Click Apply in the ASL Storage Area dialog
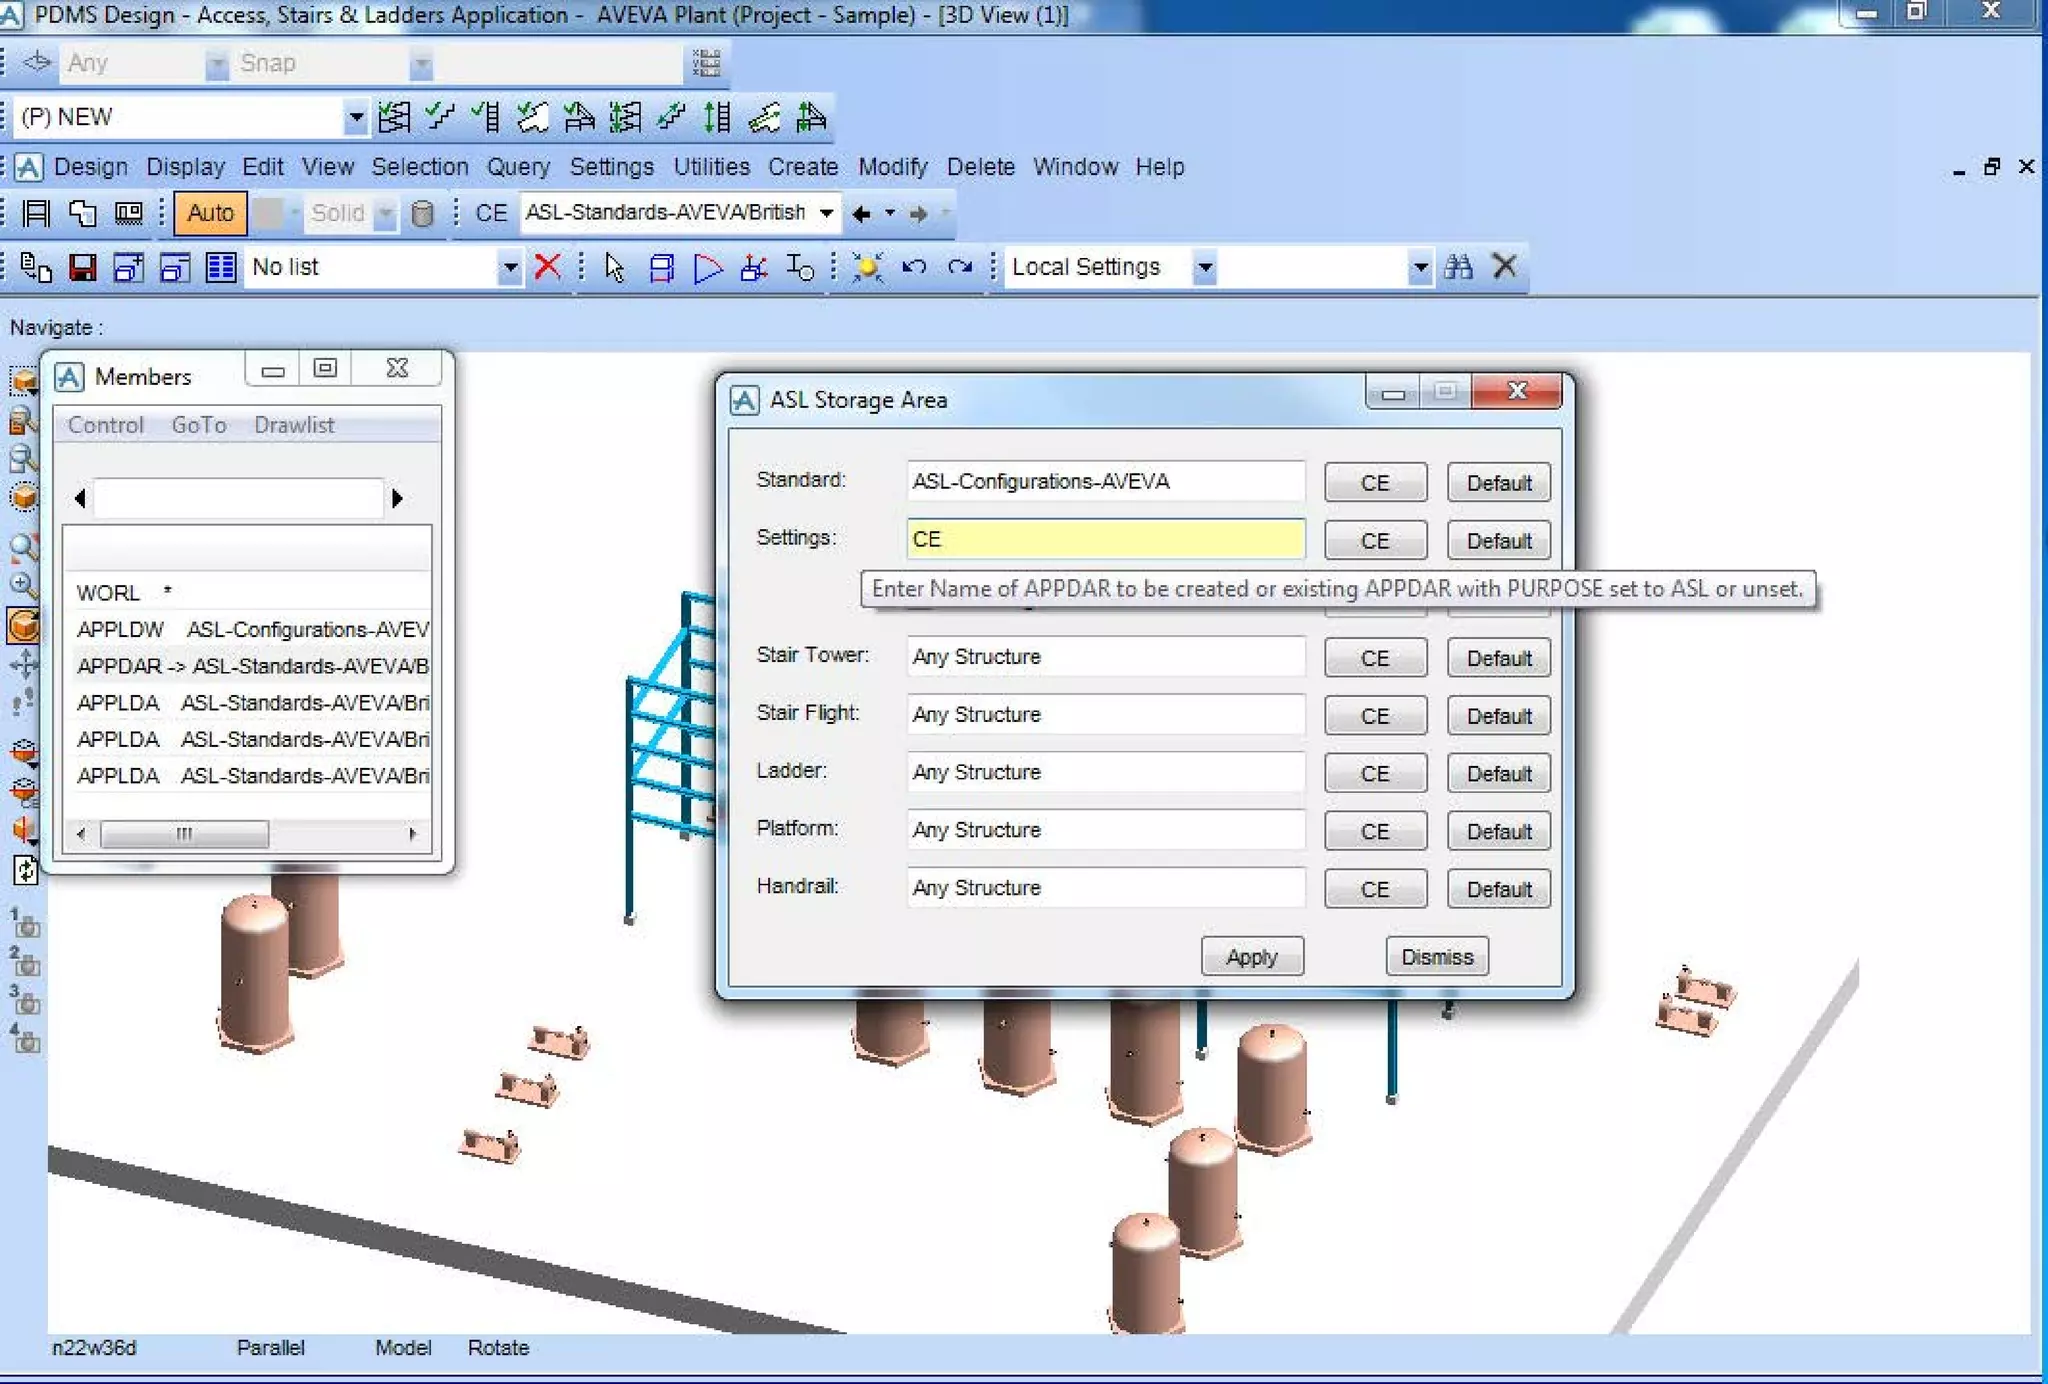 (1251, 957)
